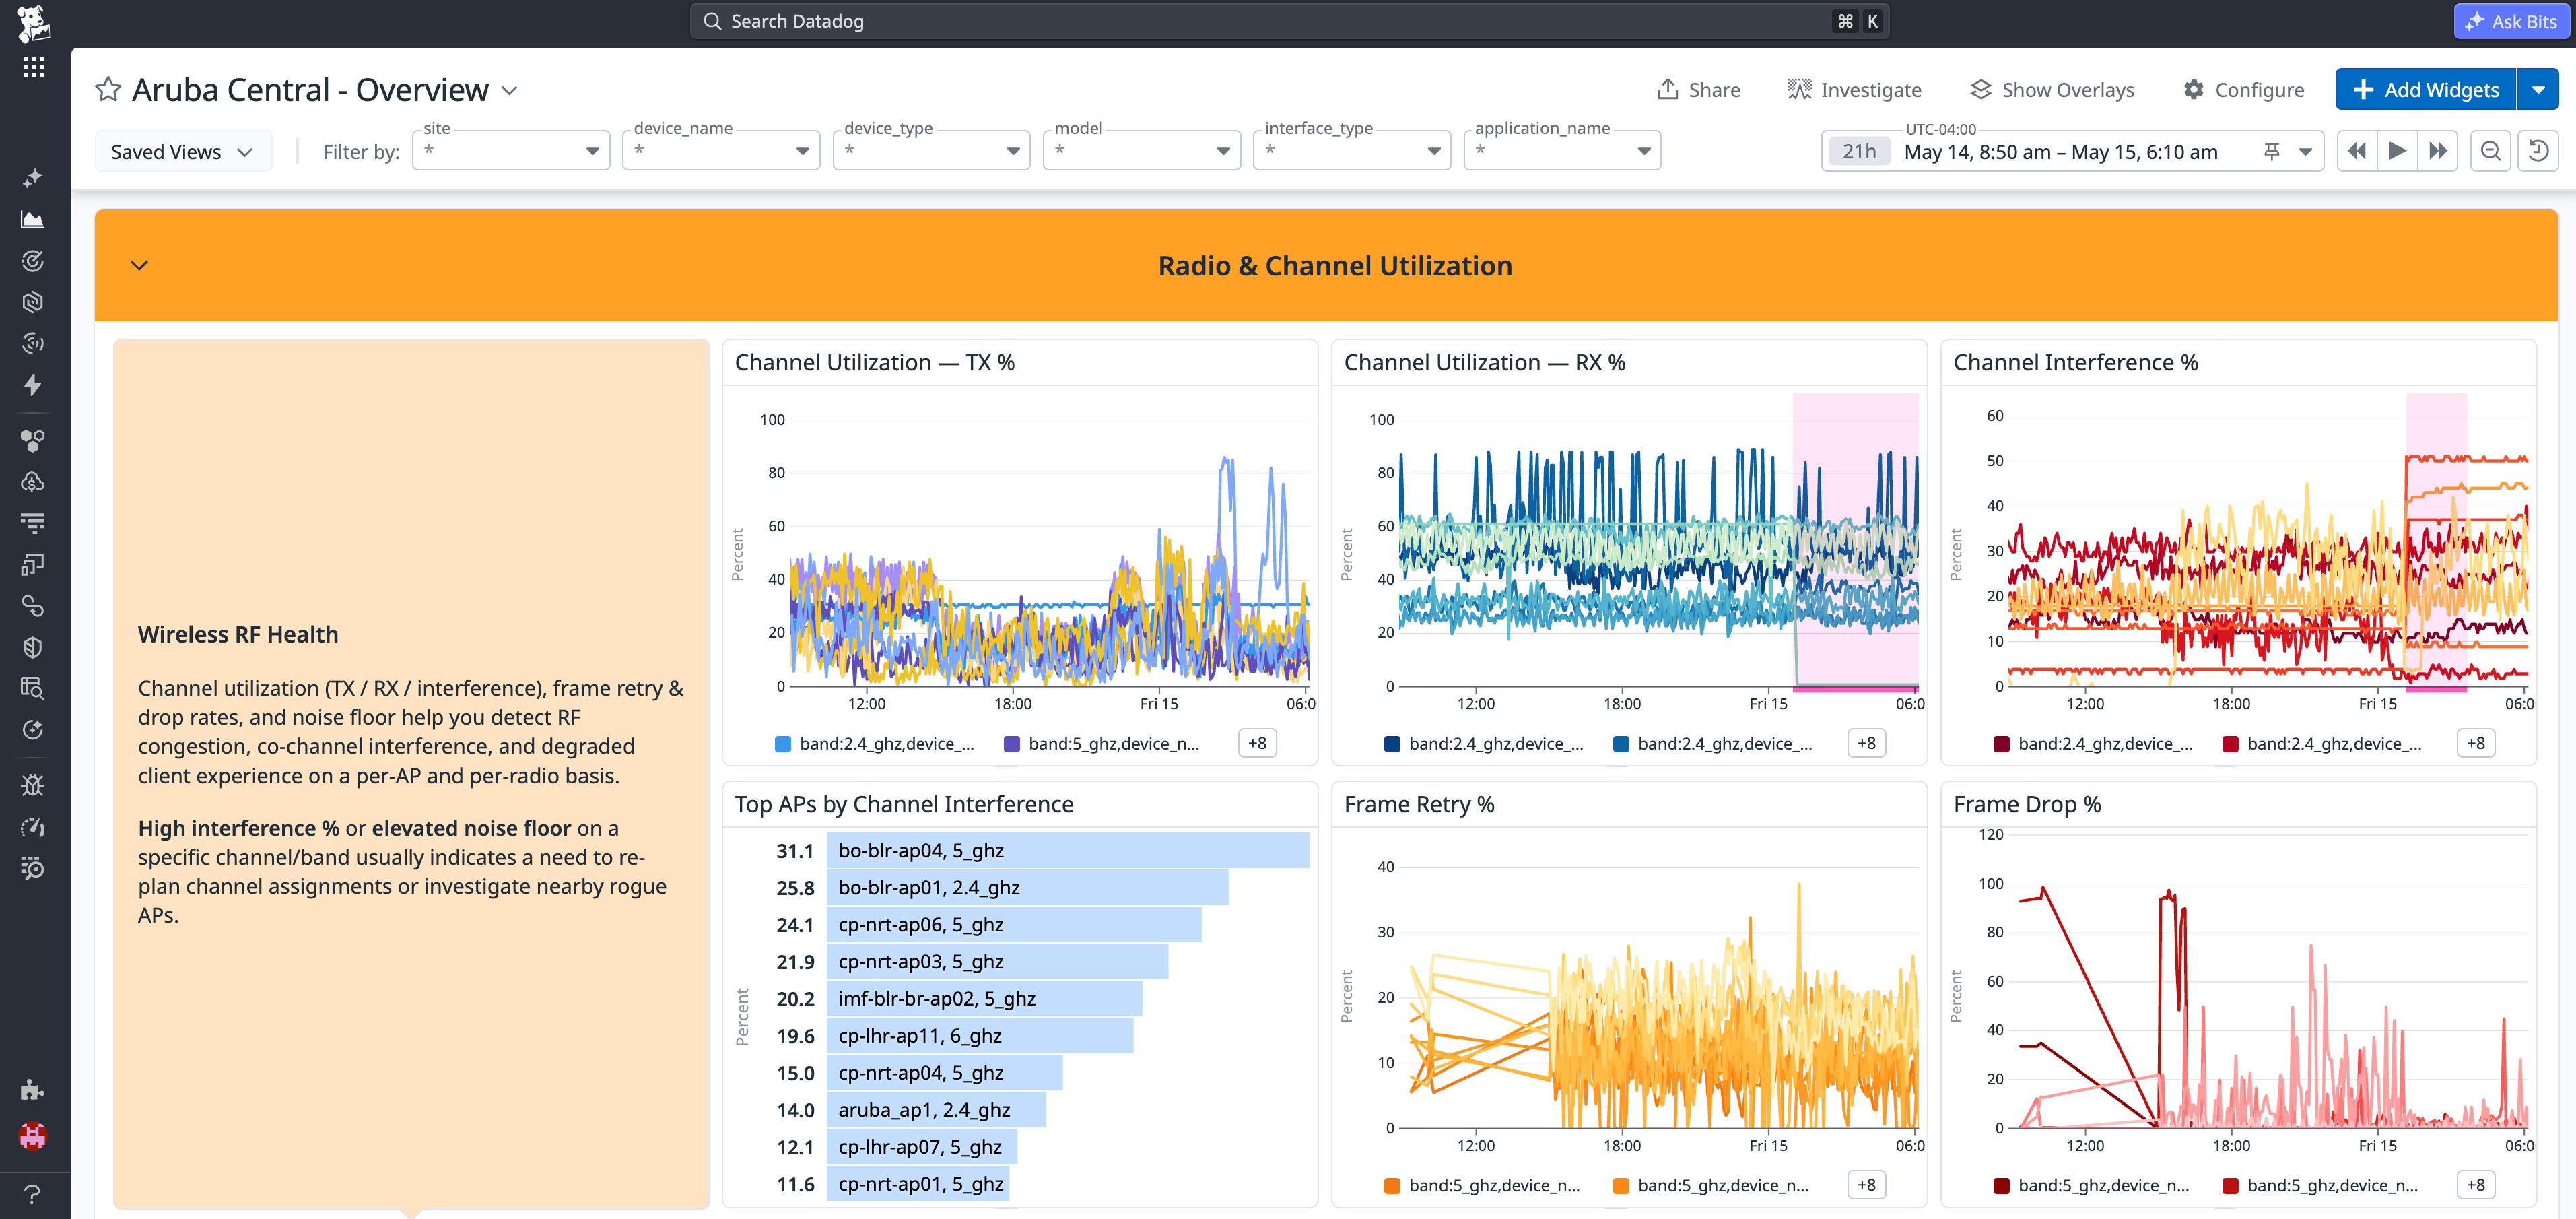The height and width of the screenshot is (1219, 2576).
Task: Click the pin icon in time range
Action: pyautogui.click(x=2272, y=151)
